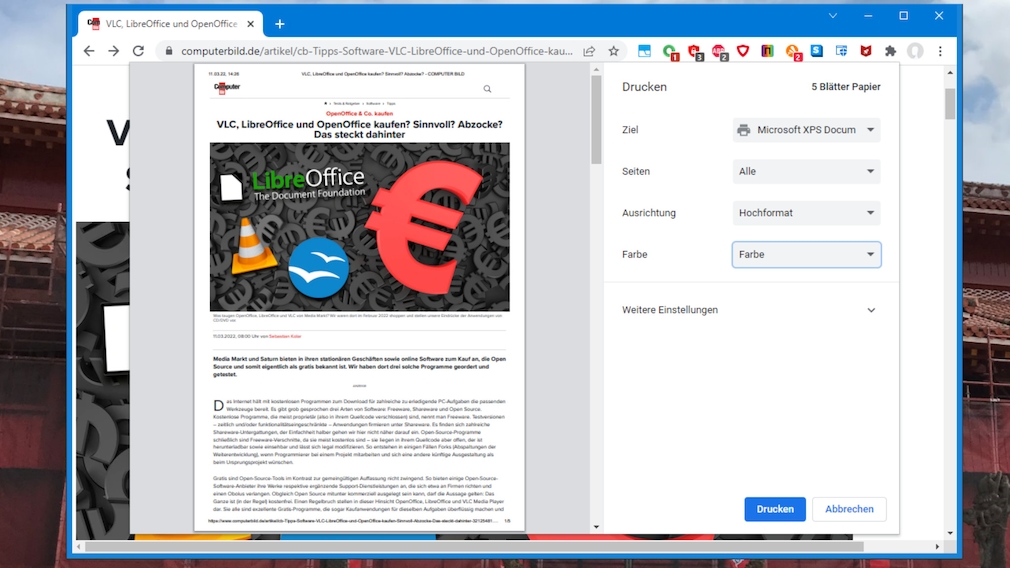View site security lock information
Screen dimensions: 1010x568
tap(169, 51)
